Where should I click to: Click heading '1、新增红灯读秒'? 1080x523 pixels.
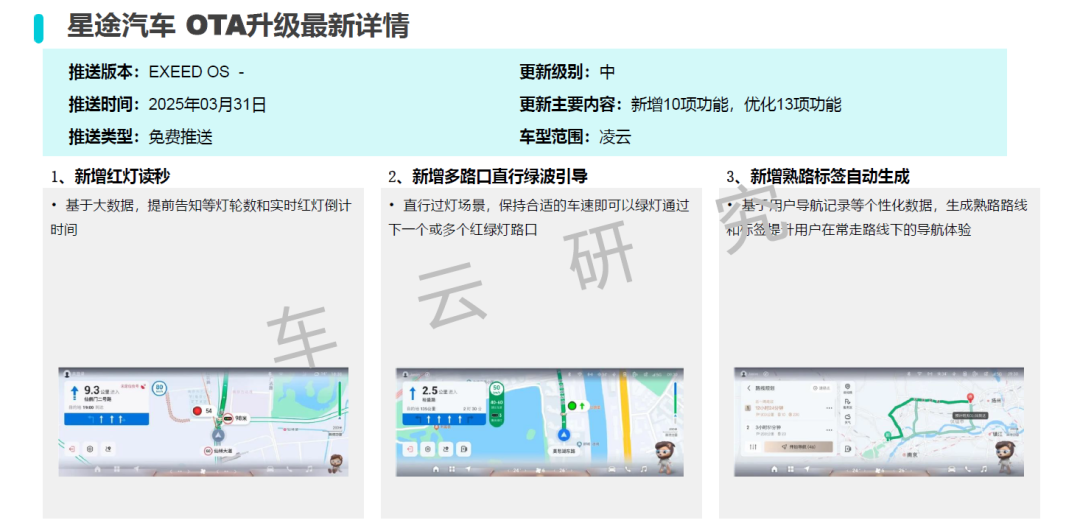110,177
